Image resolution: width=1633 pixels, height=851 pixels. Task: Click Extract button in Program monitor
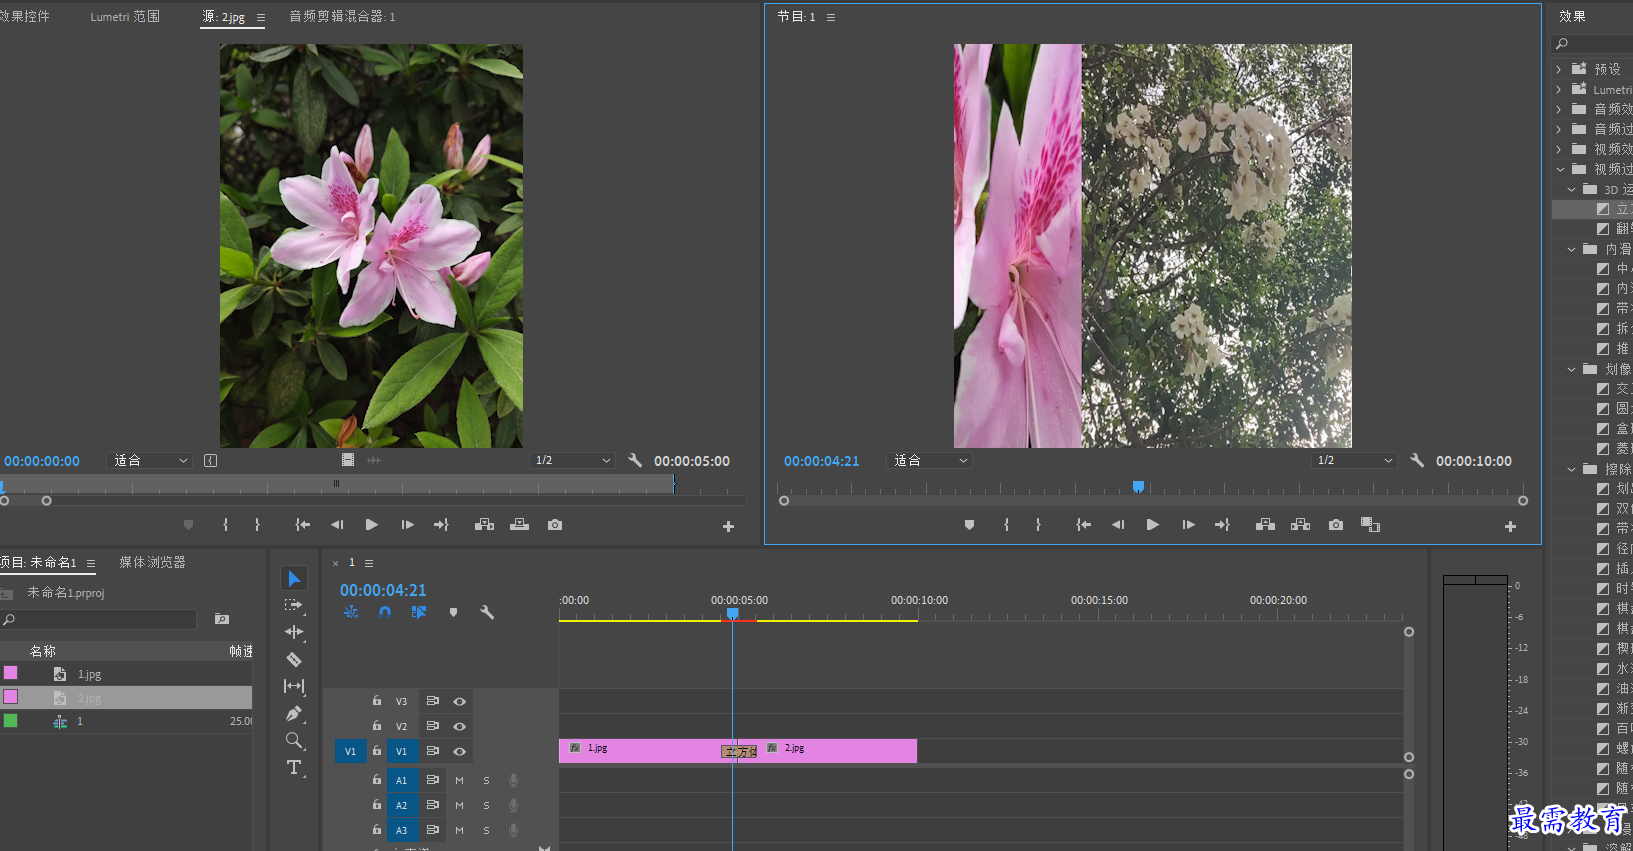click(x=1300, y=525)
